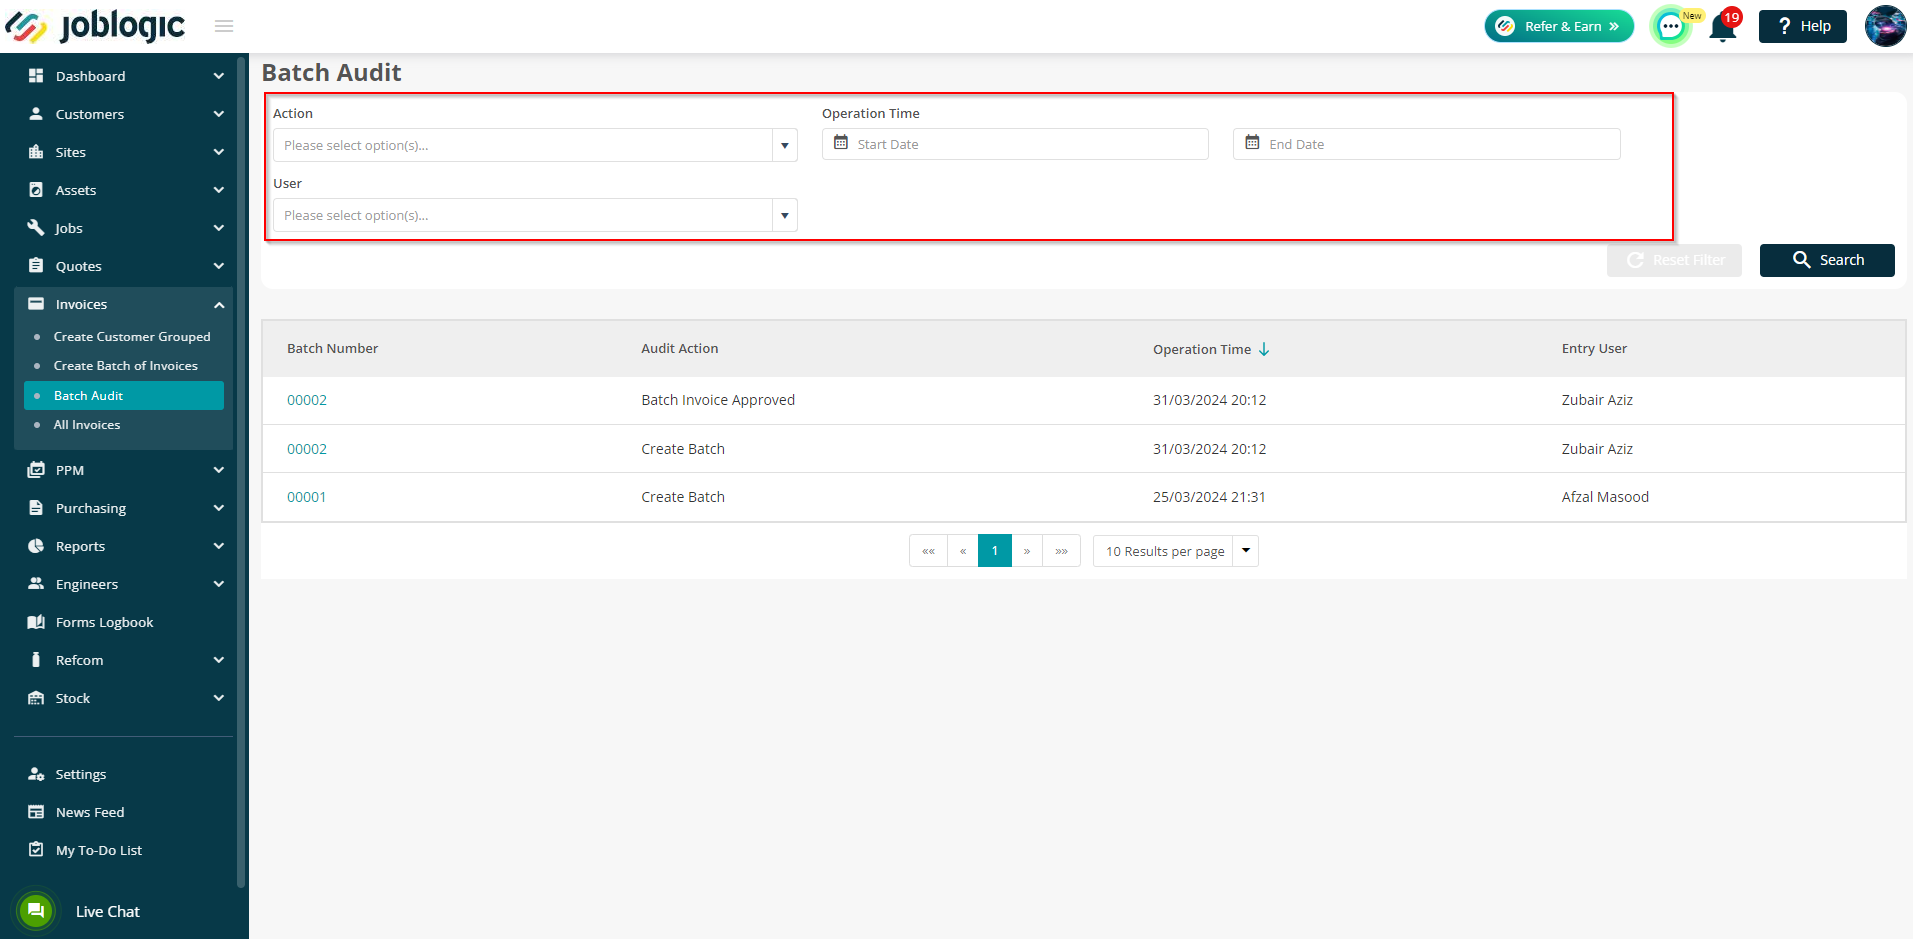Click the Customers person icon
This screenshot has width=1913, height=939.
click(x=36, y=114)
